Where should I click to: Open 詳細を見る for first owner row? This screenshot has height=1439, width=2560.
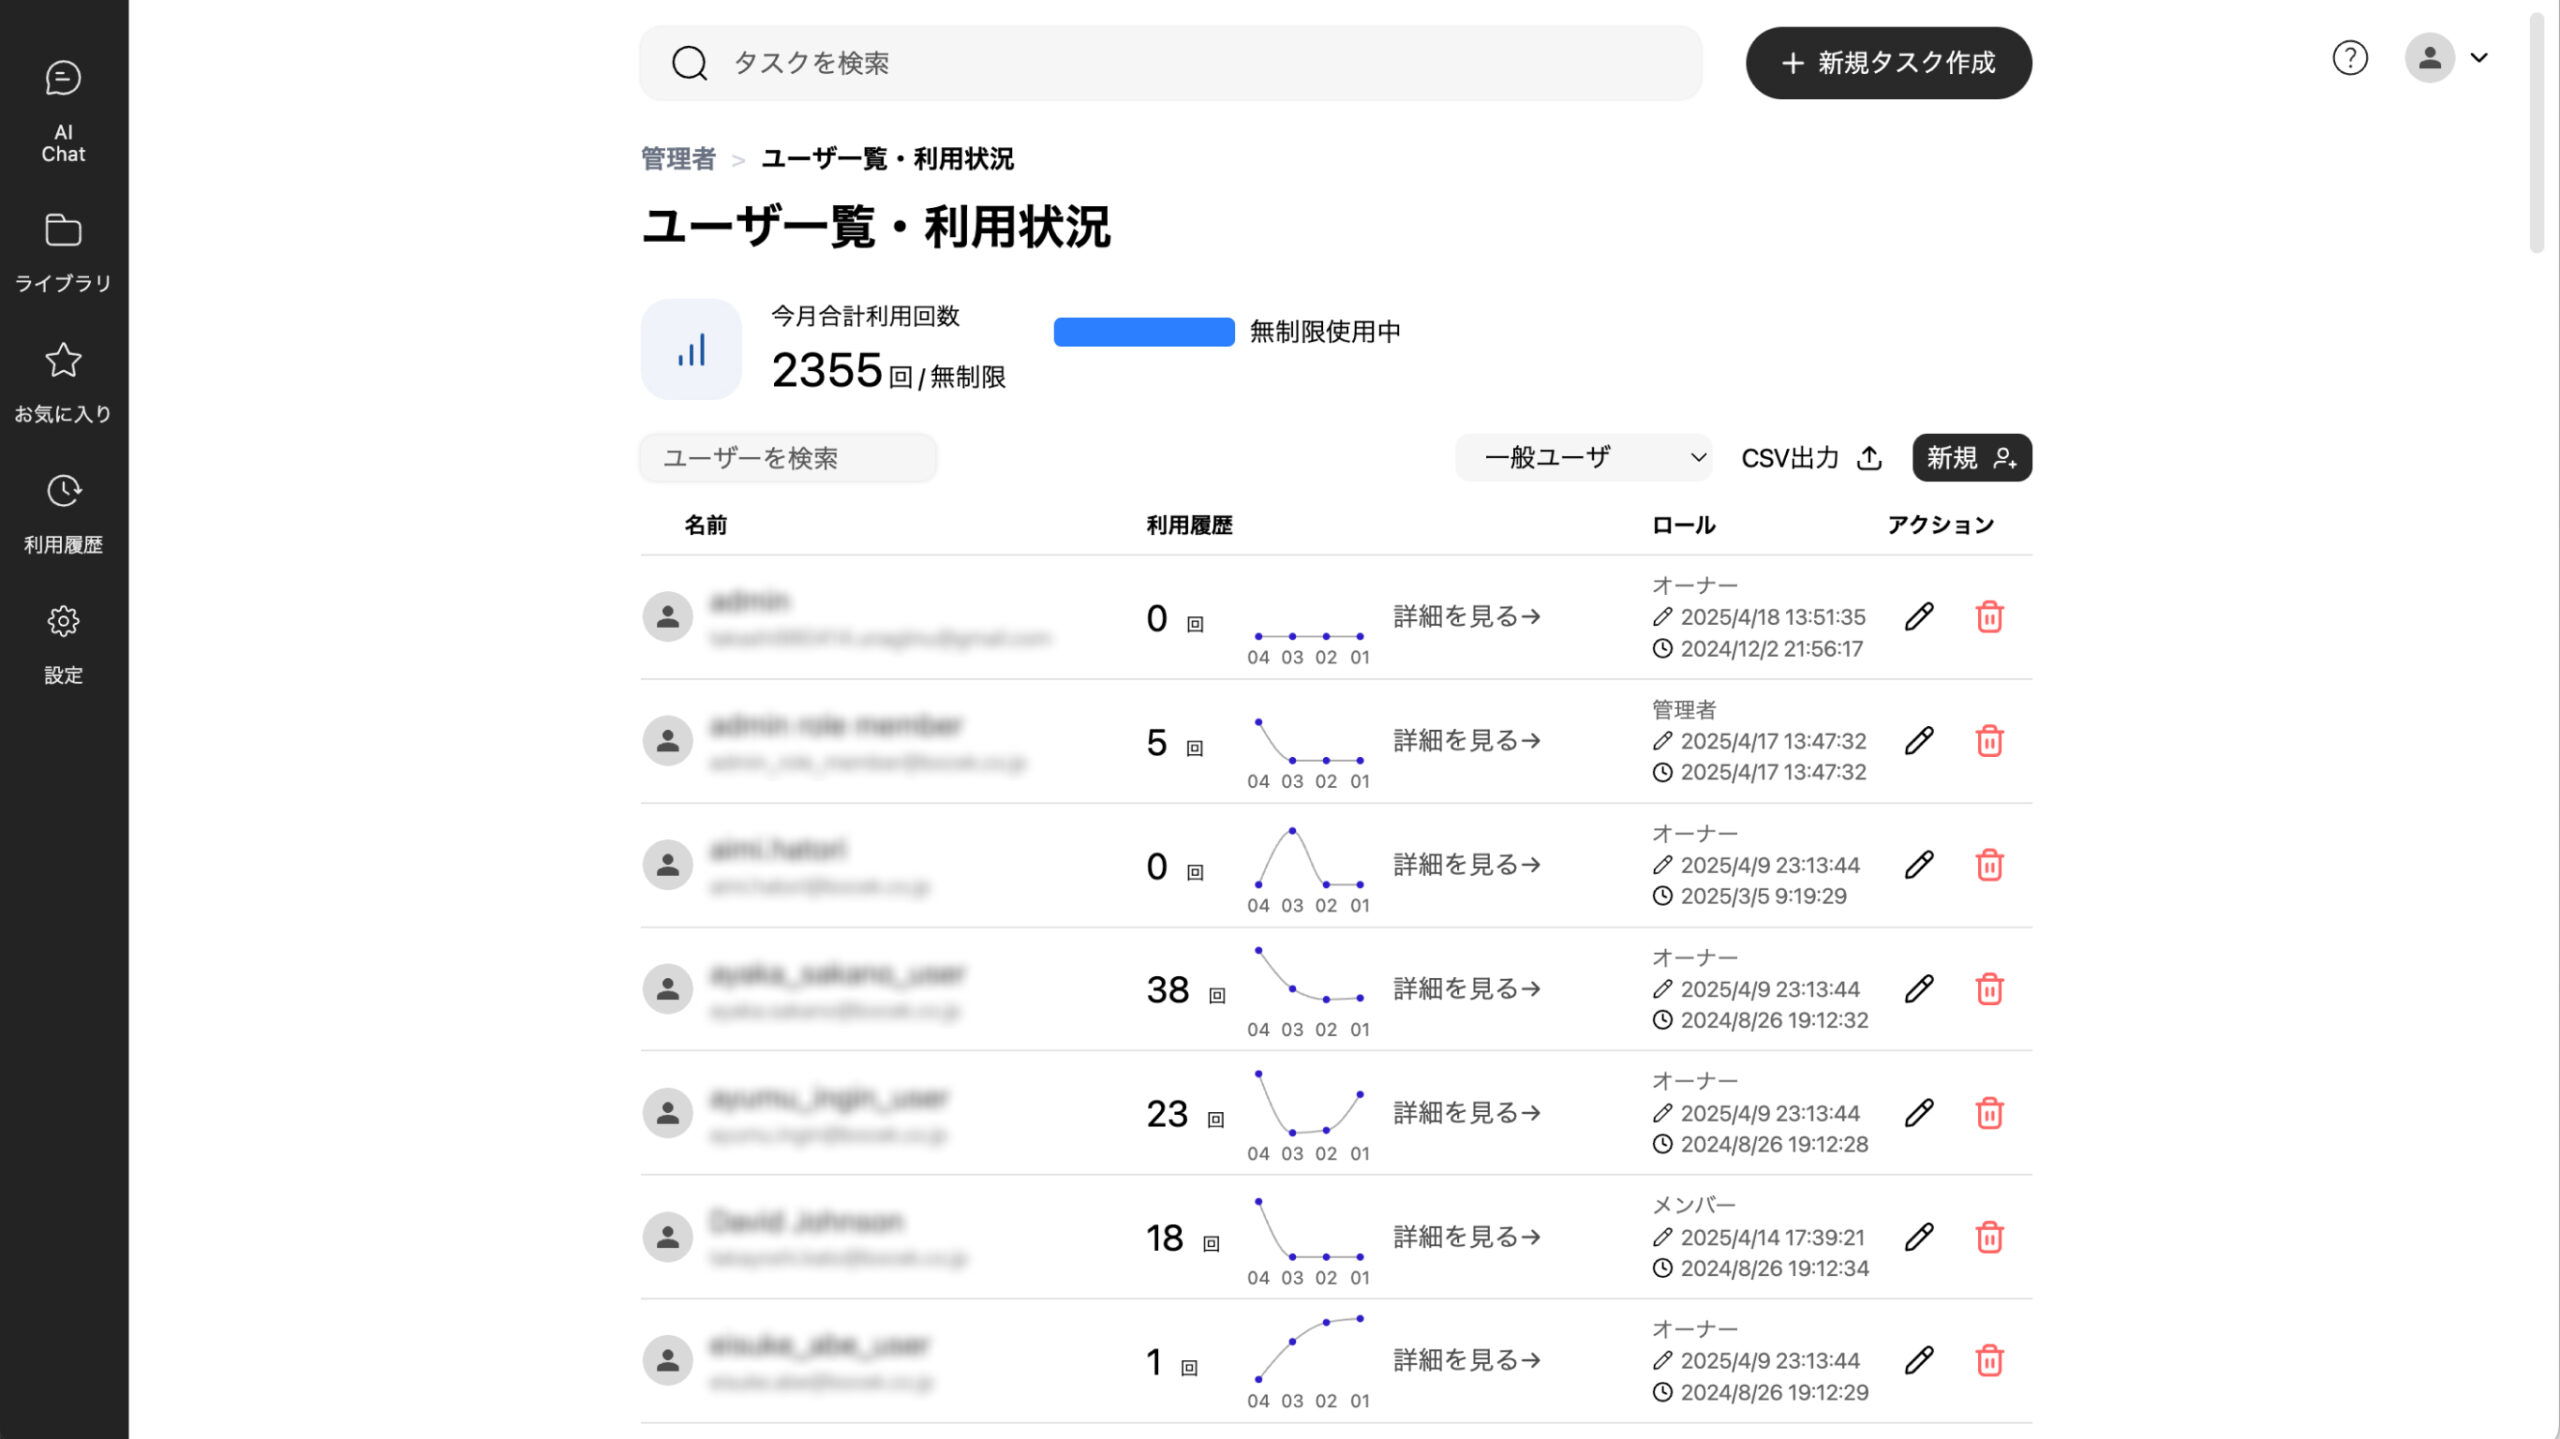coord(1466,617)
